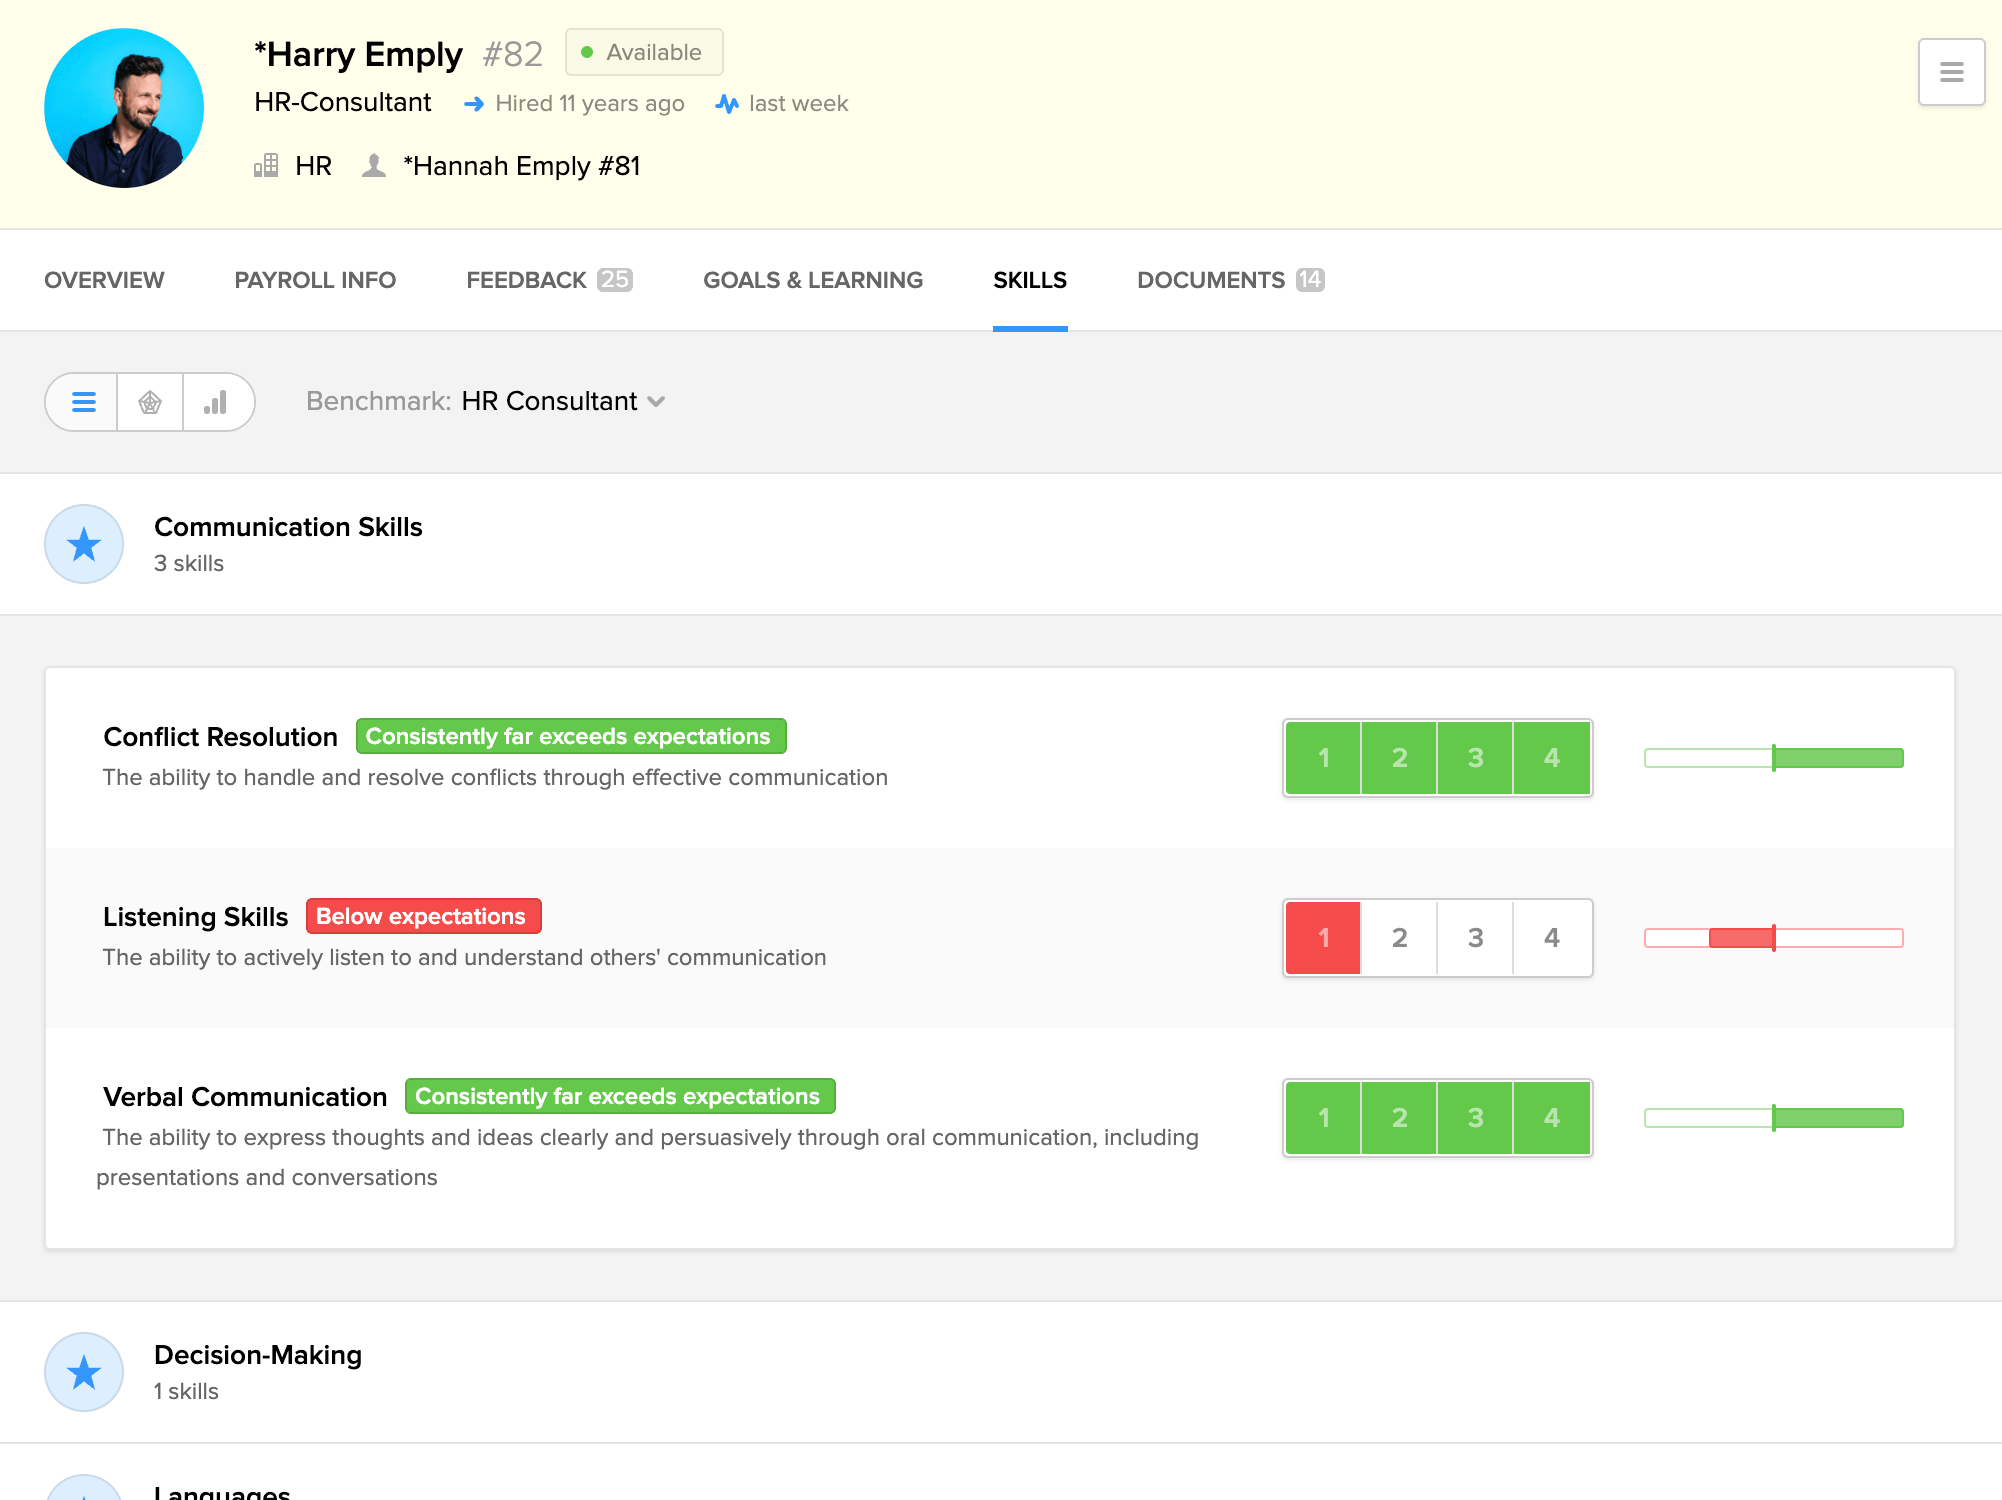Deselect level 4 on Conflict Resolution rating
Viewport: 2002px width, 1500px height.
pyautogui.click(x=1551, y=757)
